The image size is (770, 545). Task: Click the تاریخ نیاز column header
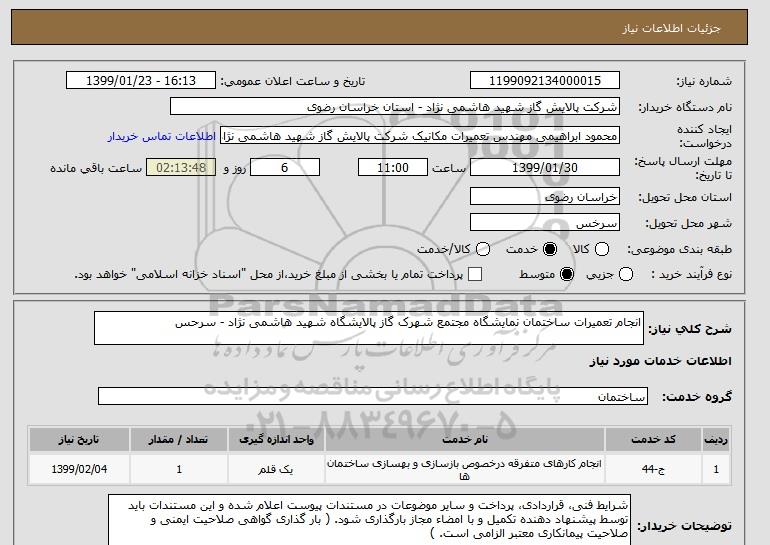pos(79,439)
